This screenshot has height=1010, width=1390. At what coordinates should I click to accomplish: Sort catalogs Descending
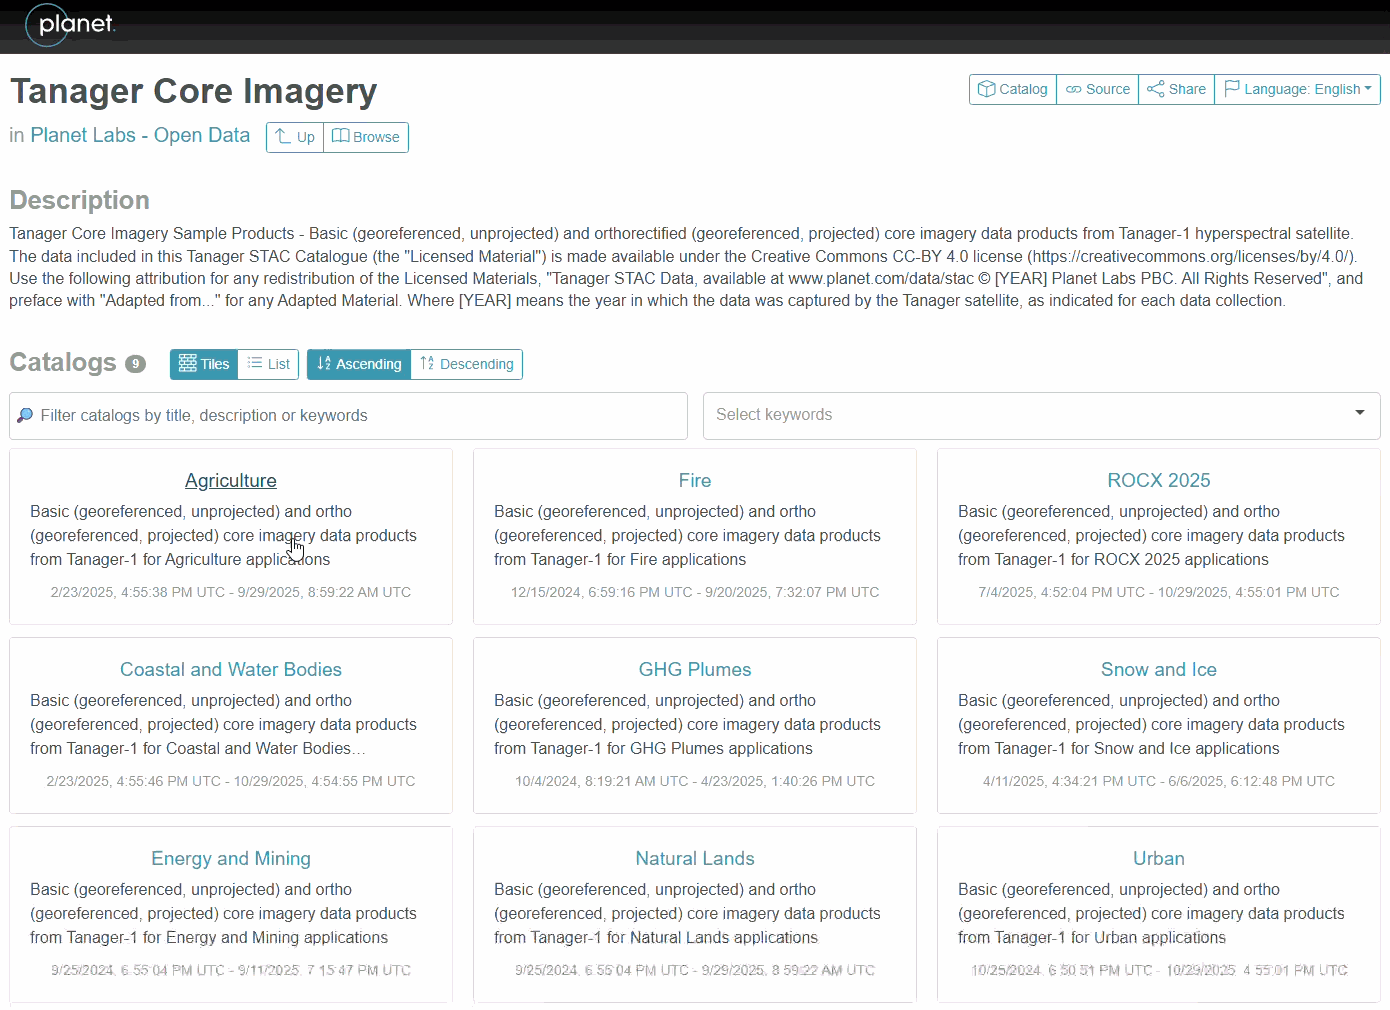coord(467,364)
